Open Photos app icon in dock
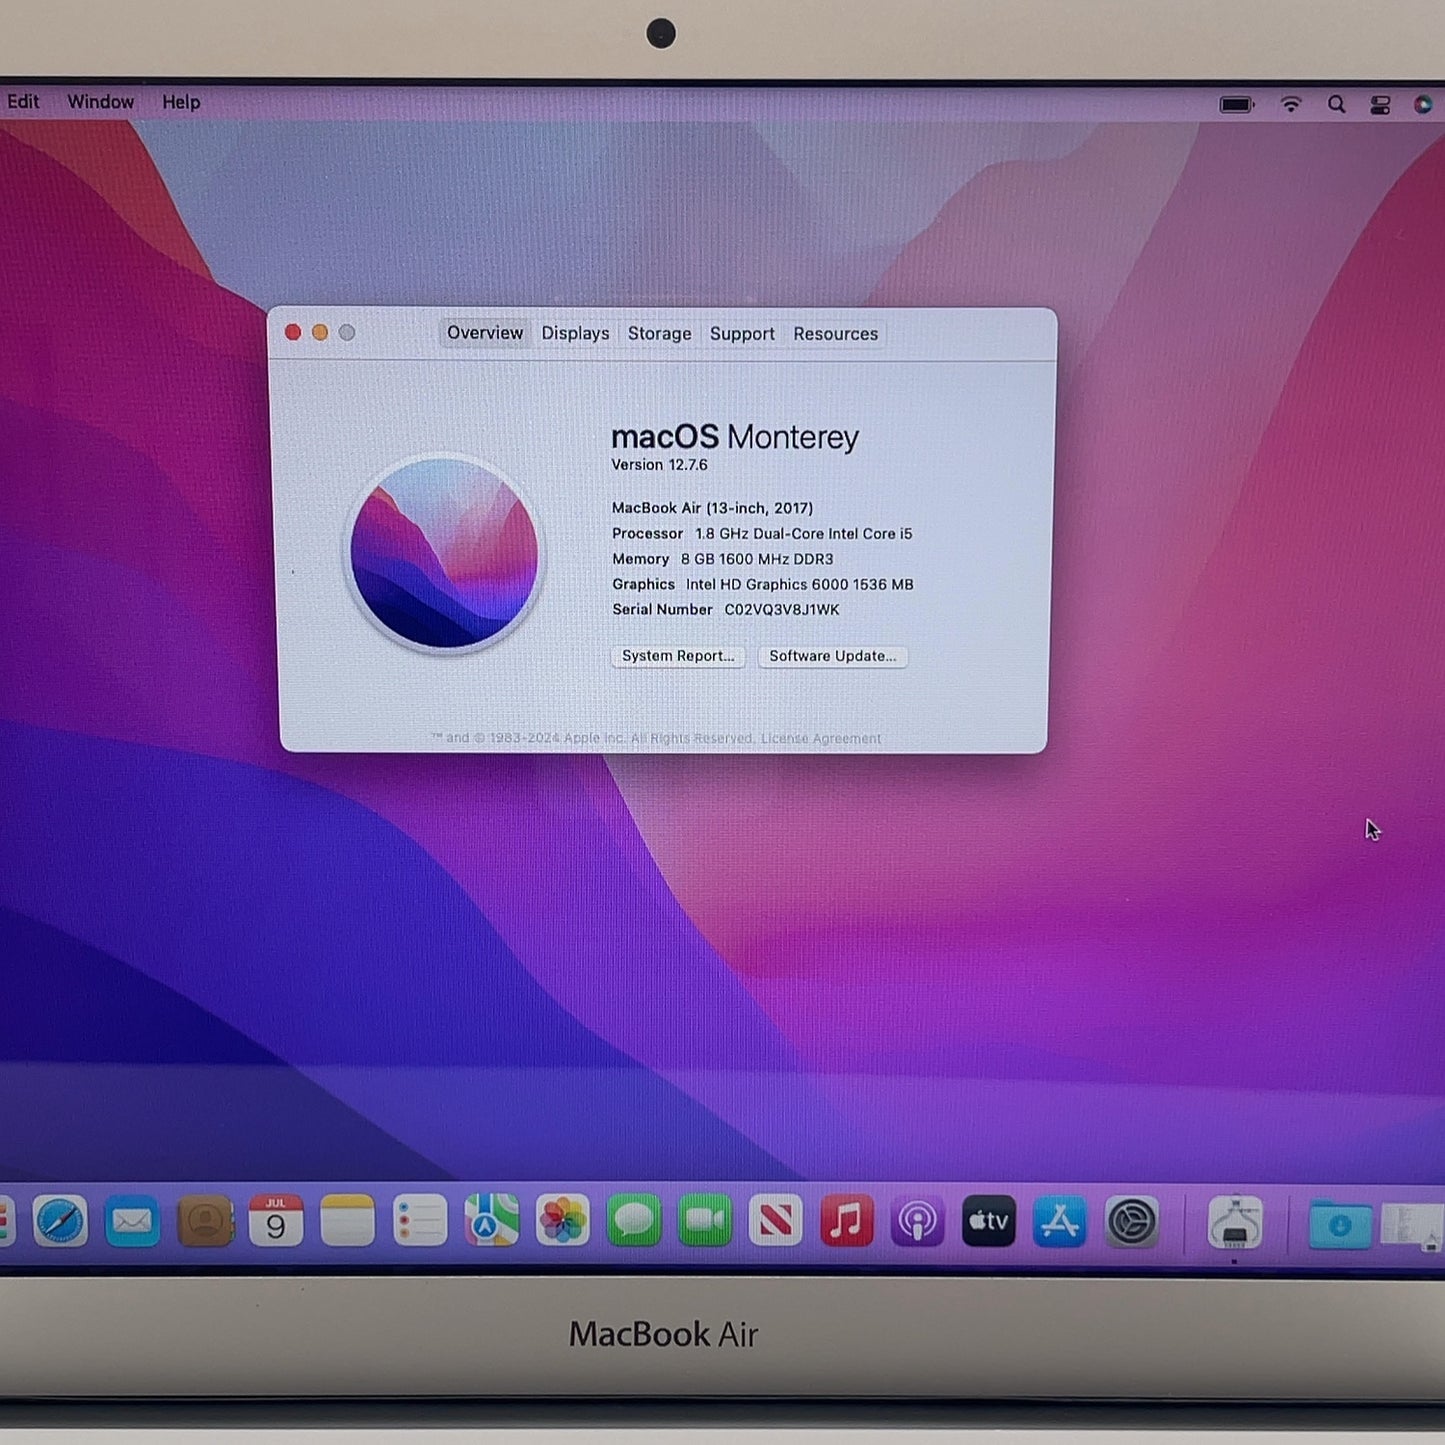This screenshot has height=1445, width=1445. click(x=562, y=1220)
